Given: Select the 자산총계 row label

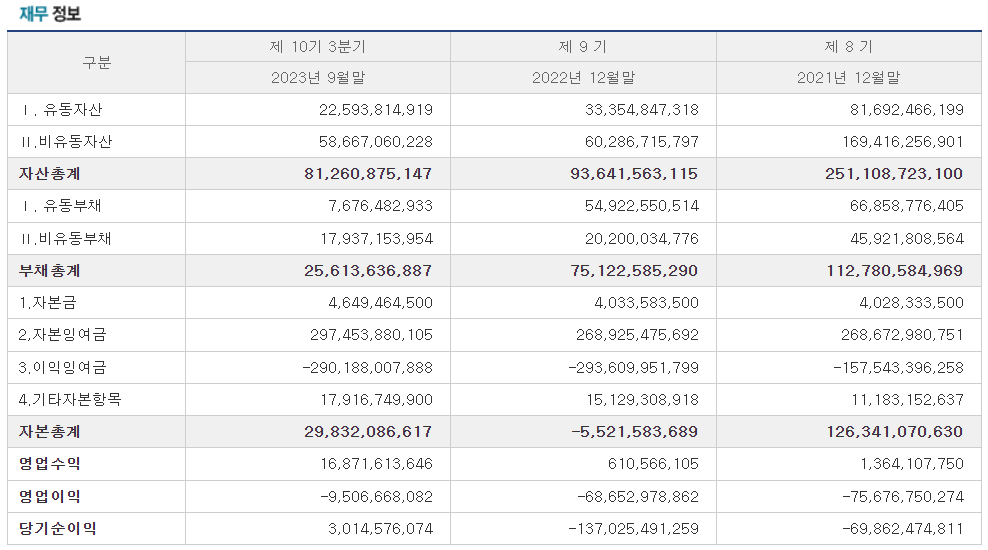Looking at the screenshot, I should pyautogui.click(x=50, y=174).
